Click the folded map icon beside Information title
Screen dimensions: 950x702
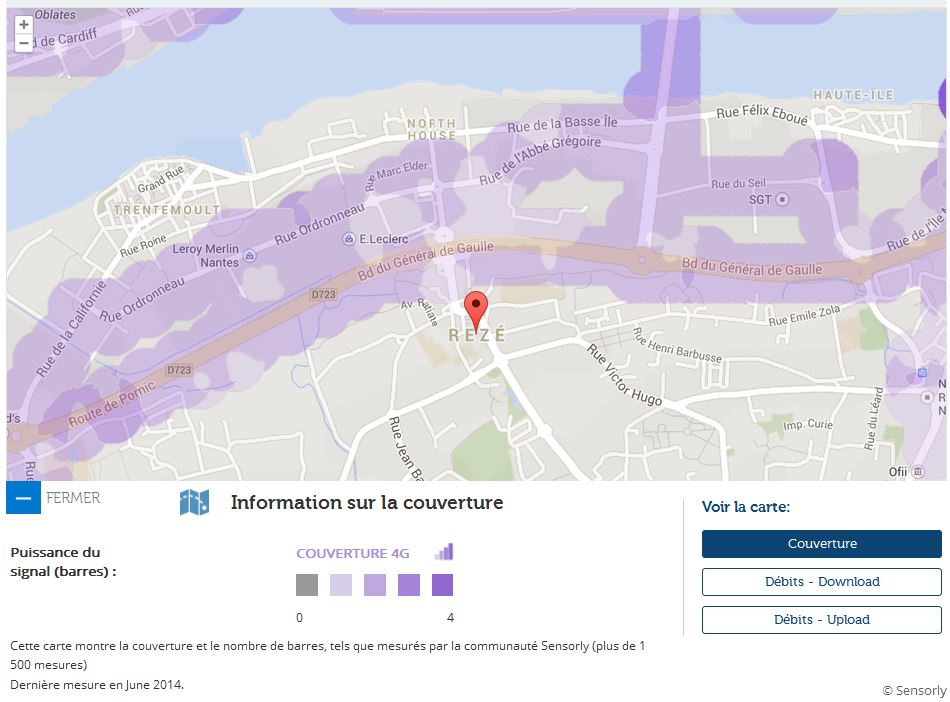[194, 502]
